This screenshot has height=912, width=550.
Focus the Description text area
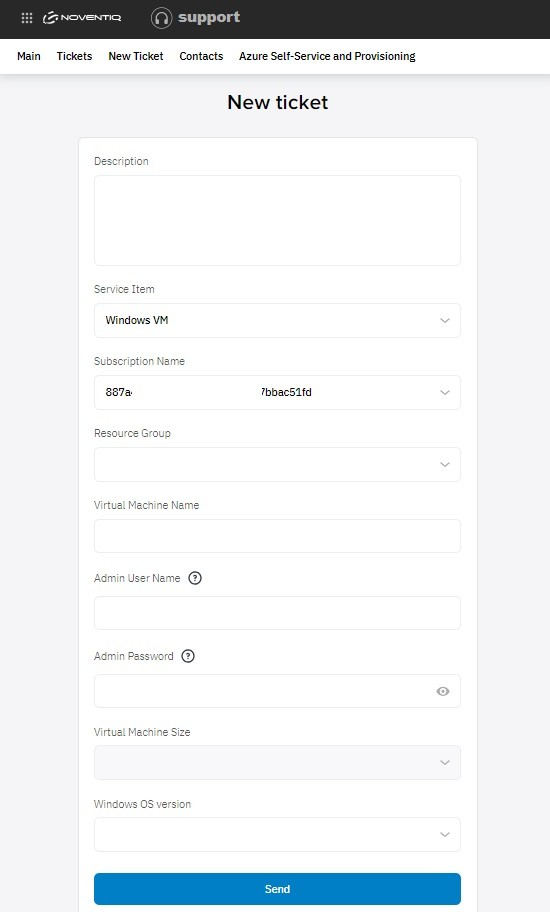click(x=277, y=220)
